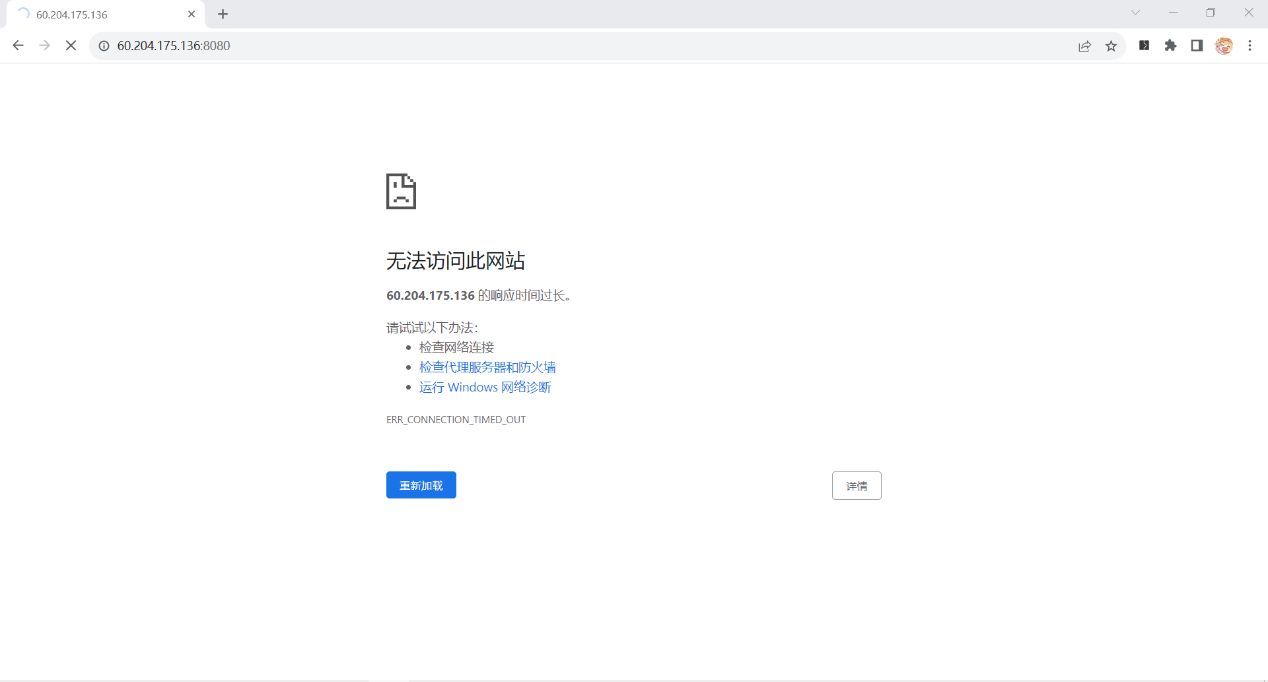Restore down the browser window

[1210, 13]
